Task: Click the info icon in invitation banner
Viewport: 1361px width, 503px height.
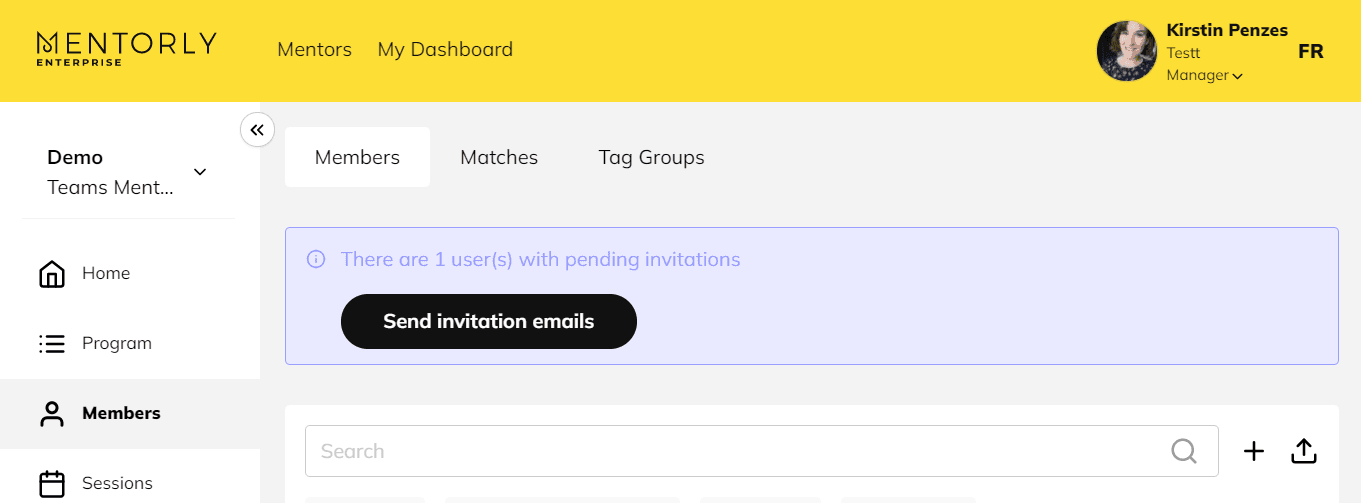Action: coord(316,260)
